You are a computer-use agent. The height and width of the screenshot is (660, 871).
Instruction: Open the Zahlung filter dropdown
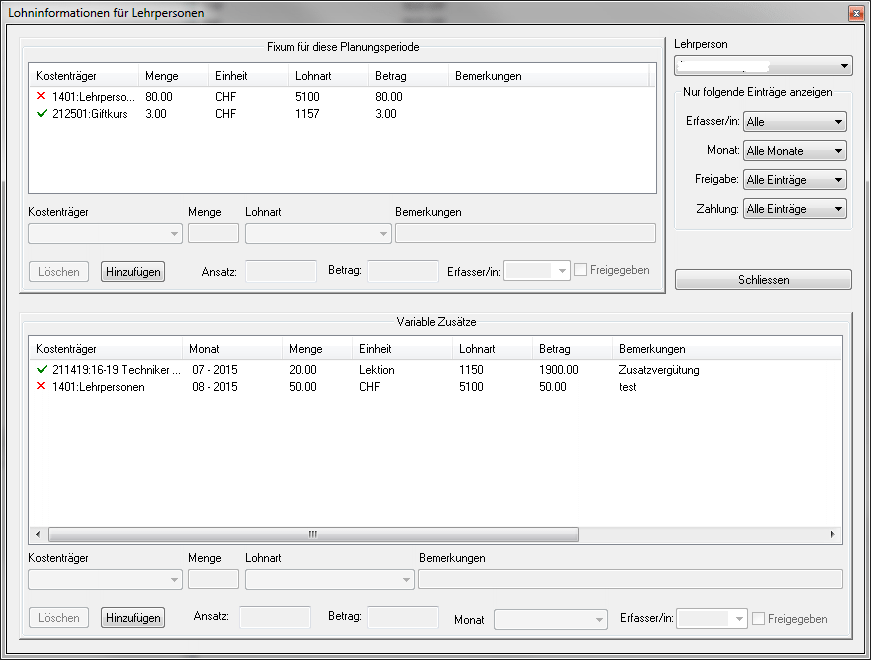(x=795, y=209)
